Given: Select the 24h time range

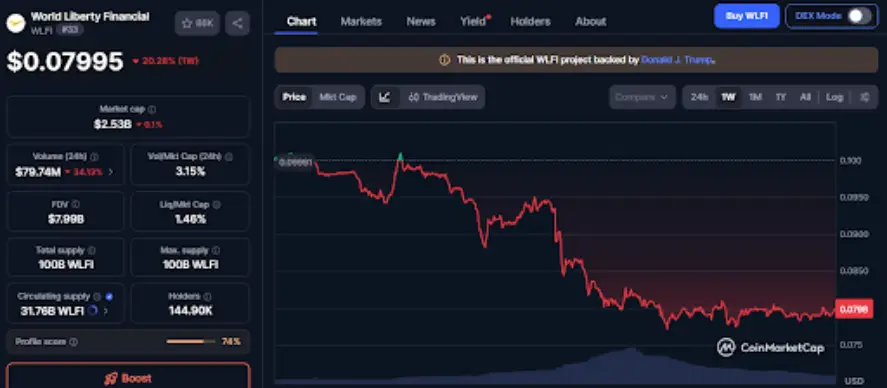Looking at the screenshot, I should click(699, 97).
